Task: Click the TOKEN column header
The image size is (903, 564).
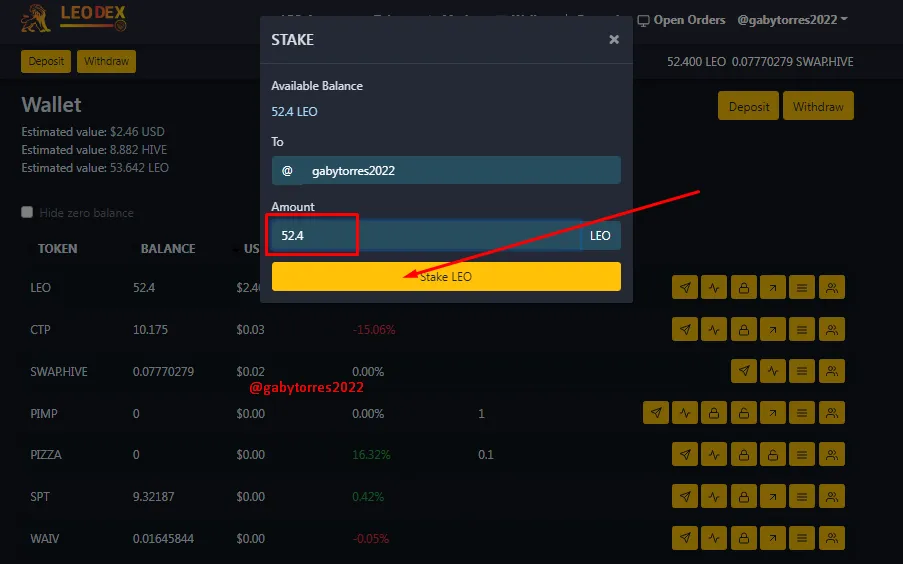Action: tap(58, 249)
